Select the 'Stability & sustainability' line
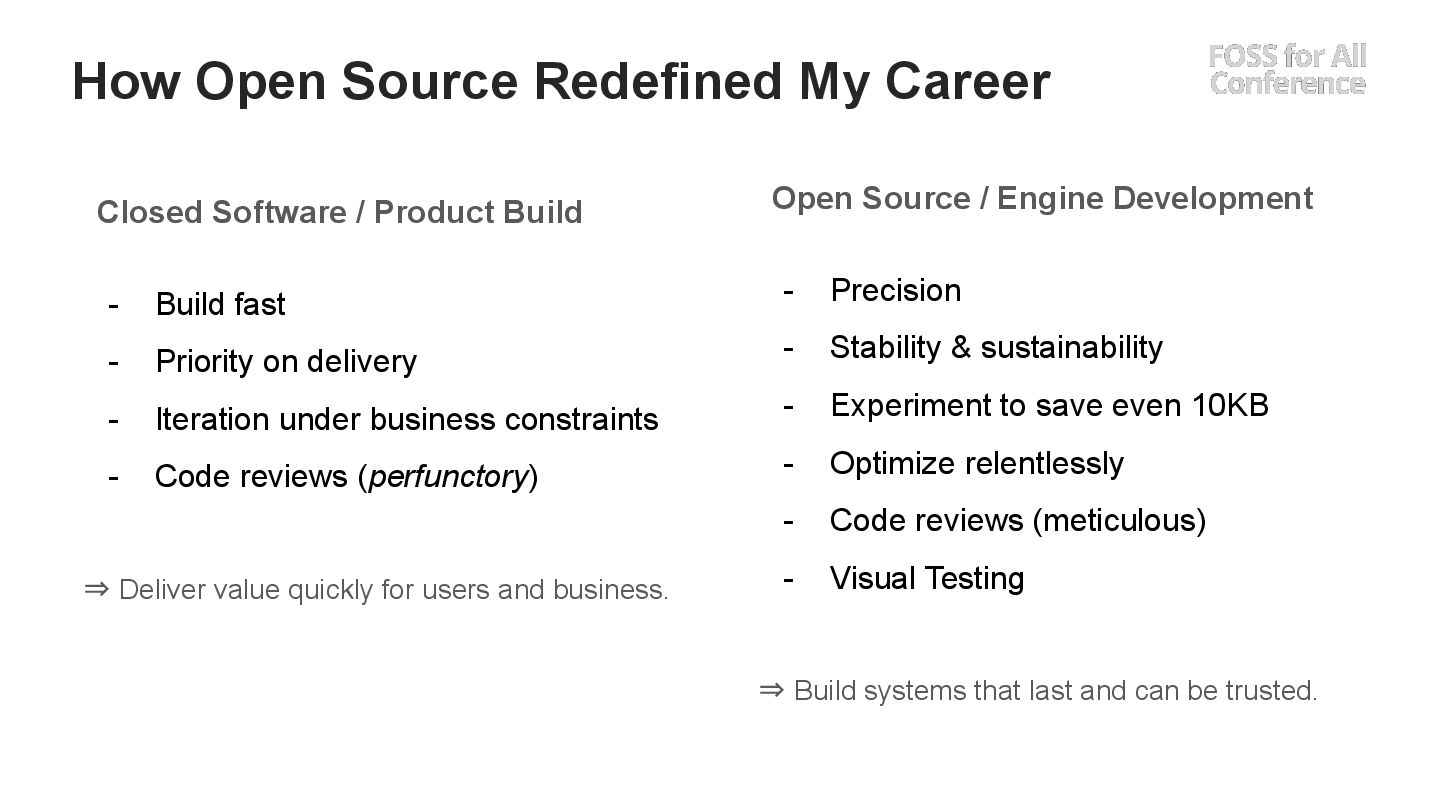 pos(996,347)
